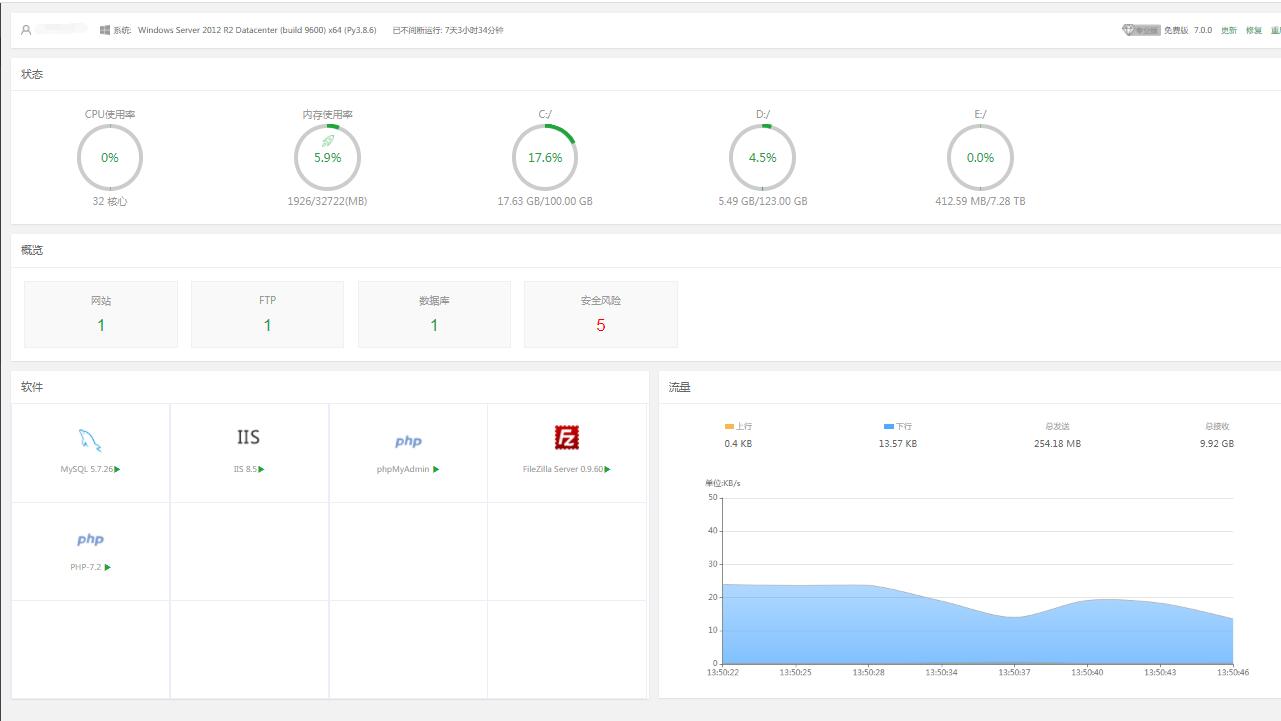Click green play arrow beside PHP-7.2

107,567
